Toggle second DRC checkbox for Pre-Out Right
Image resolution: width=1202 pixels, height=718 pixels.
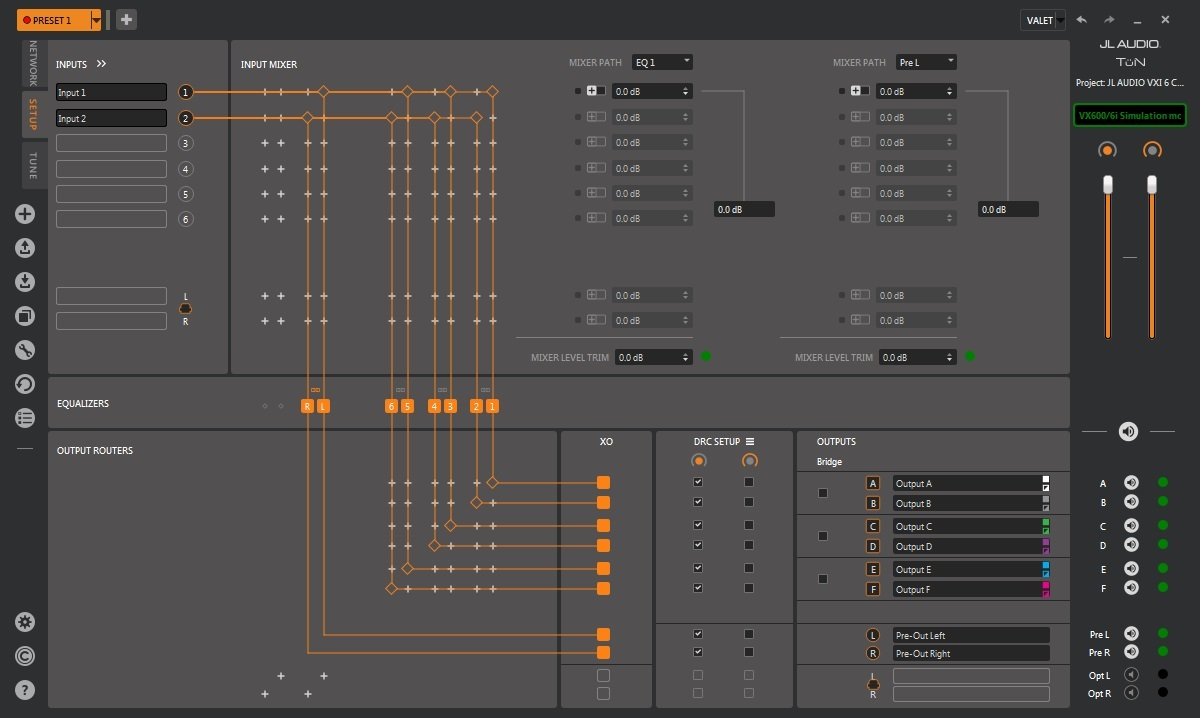[749, 652]
